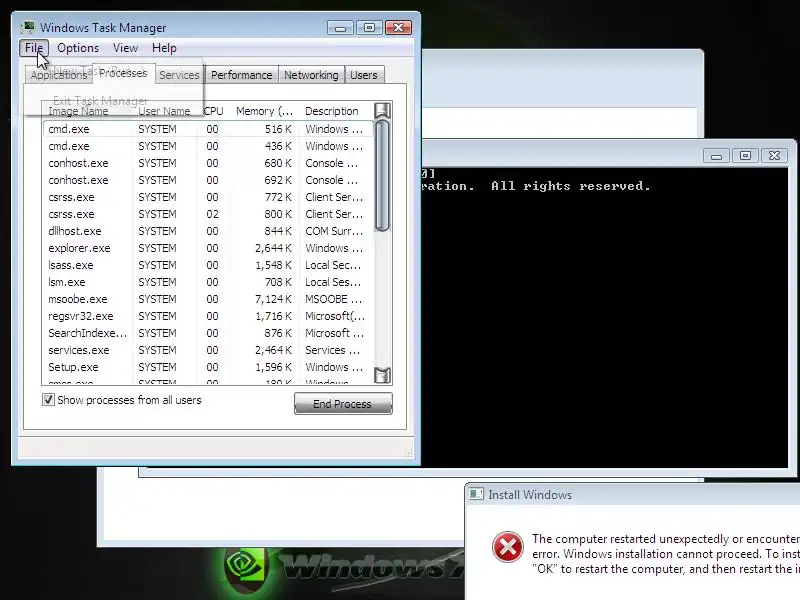Click the COM Surr... description cell
The width and height of the screenshot is (800, 600).
334,231
